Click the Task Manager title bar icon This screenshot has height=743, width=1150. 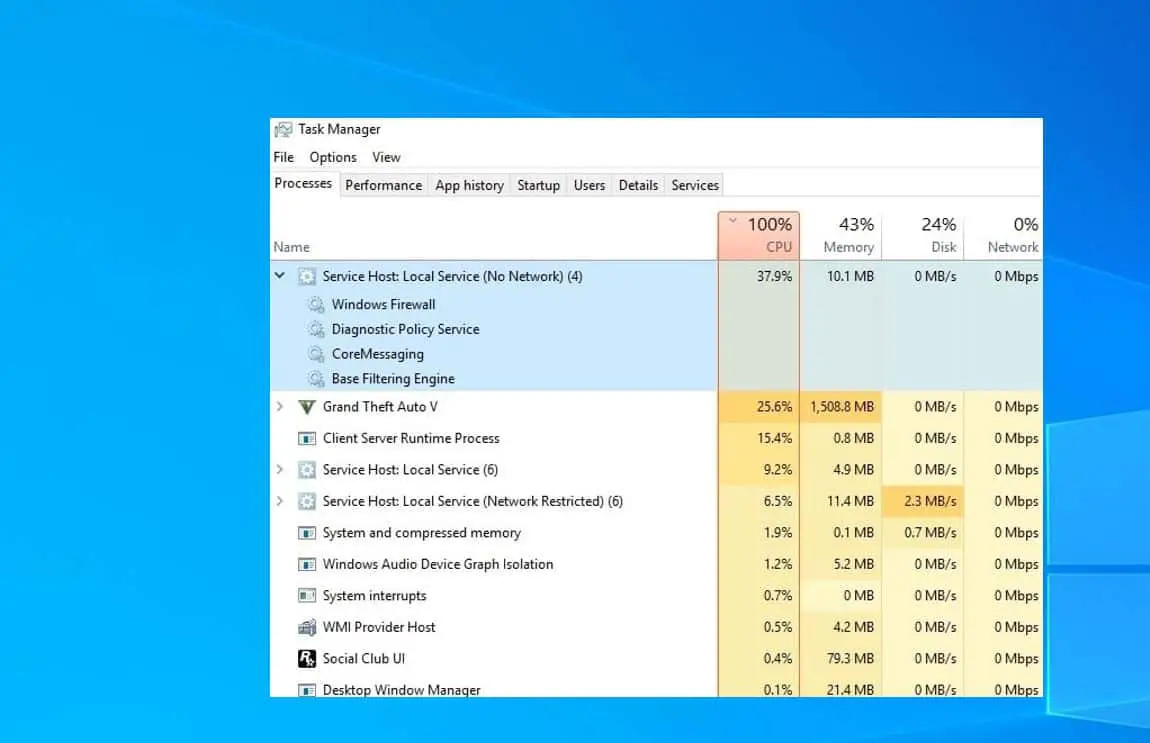[283, 130]
